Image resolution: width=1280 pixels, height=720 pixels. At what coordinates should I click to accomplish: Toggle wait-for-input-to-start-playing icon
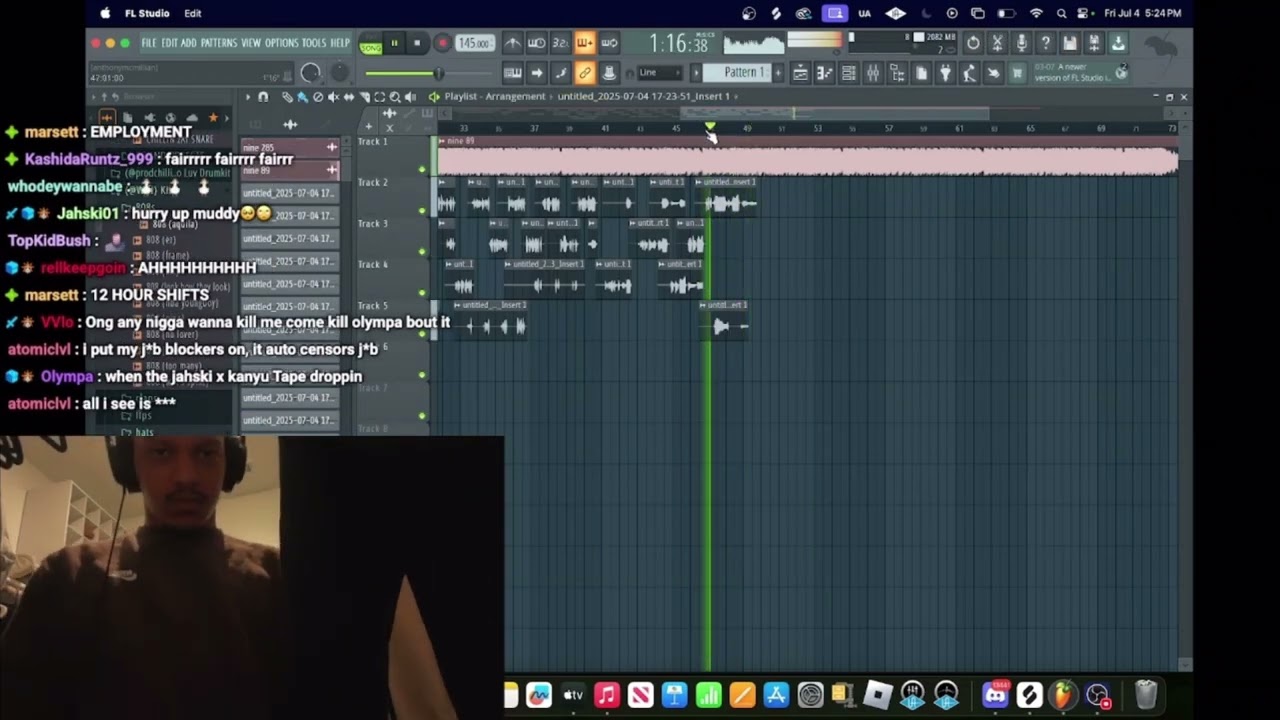[536, 43]
